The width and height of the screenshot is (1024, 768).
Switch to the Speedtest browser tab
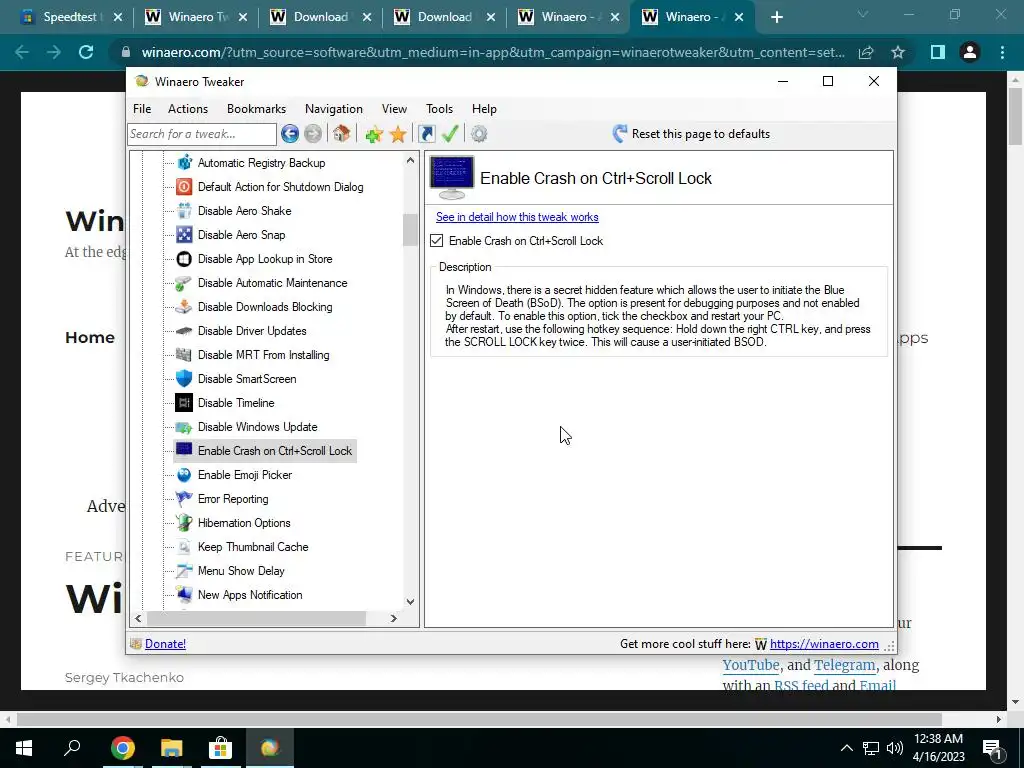click(71, 18)
